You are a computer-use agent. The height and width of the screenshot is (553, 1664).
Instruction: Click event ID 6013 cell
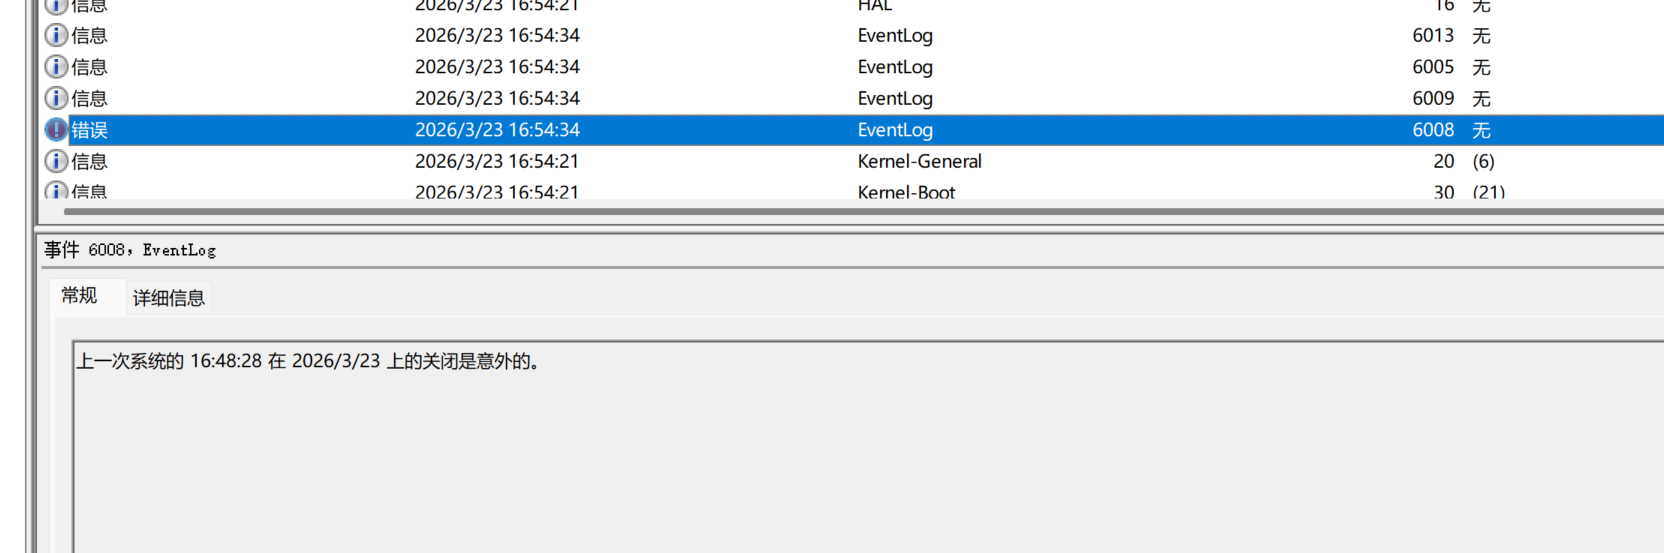(x=1433, y=35)
